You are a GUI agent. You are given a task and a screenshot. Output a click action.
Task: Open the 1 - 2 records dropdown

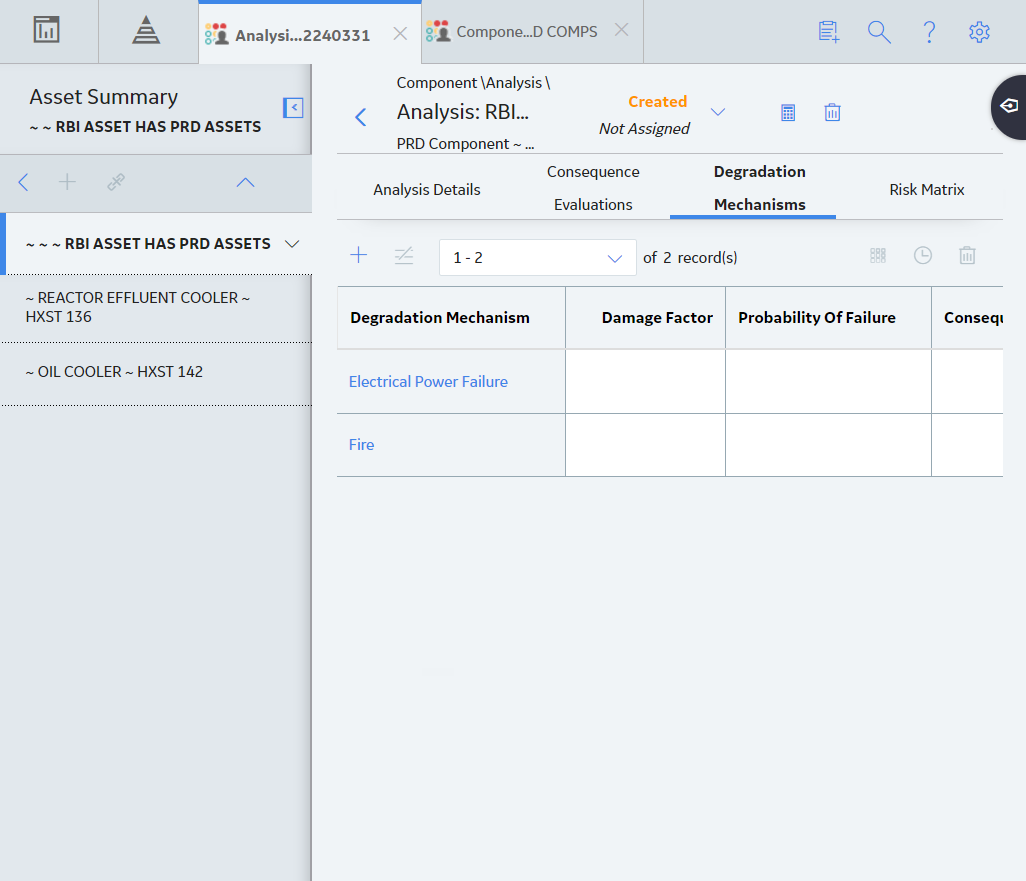[x=537, y=257]
